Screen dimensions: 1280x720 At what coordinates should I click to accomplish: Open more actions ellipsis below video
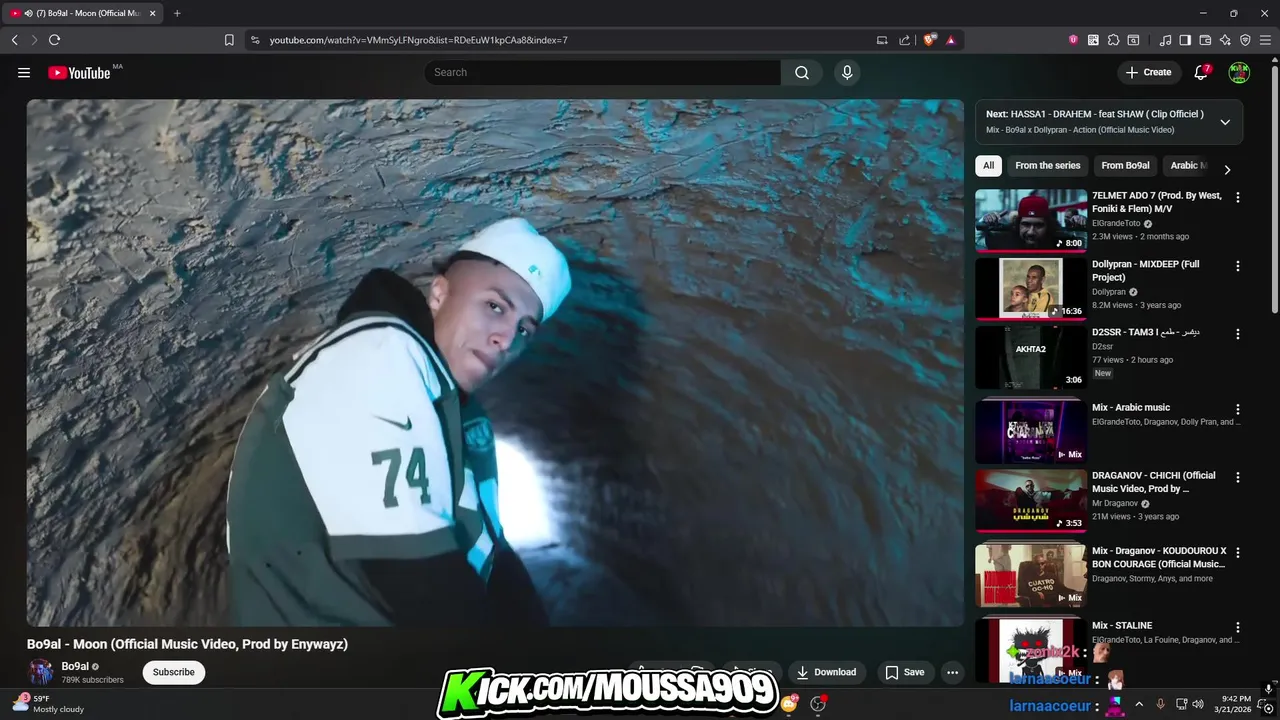coord(952,672)
